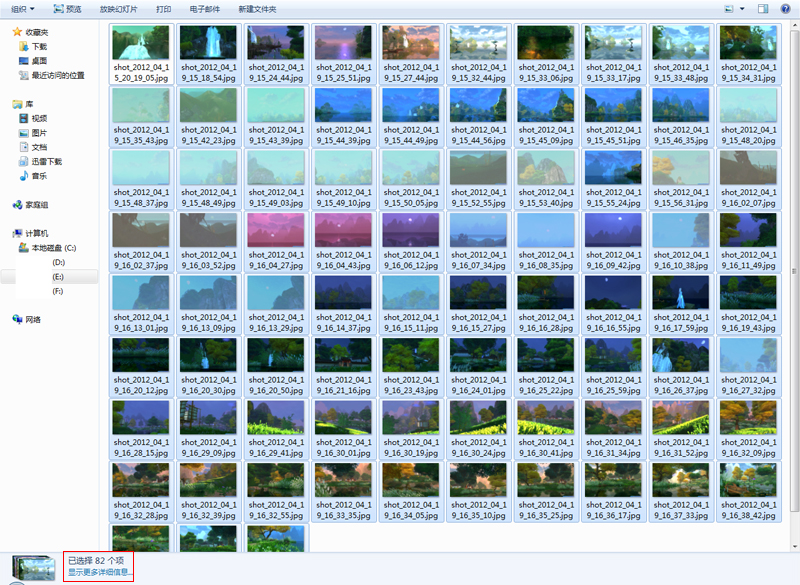The width and height of the screenshot is (800, 585).
Task: Toggle the preview pane icon
Action: (763, 9)
